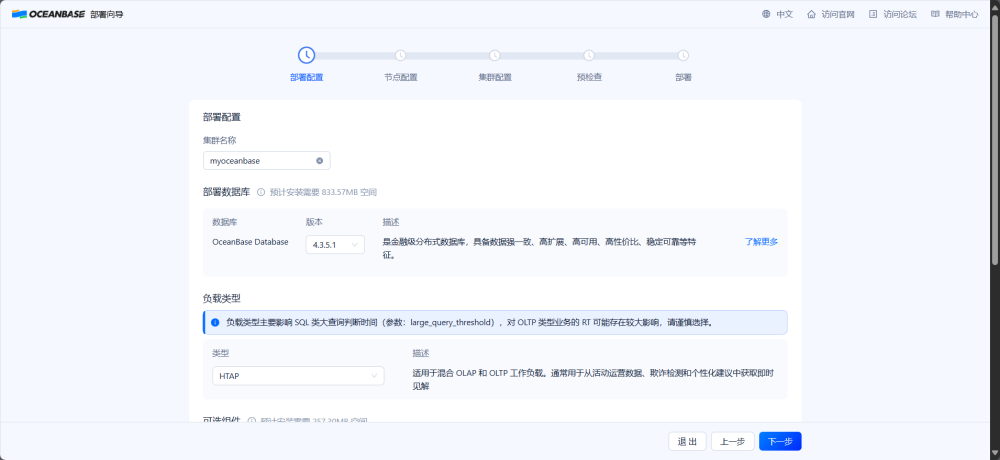Open the 访问官网 link

838,14
